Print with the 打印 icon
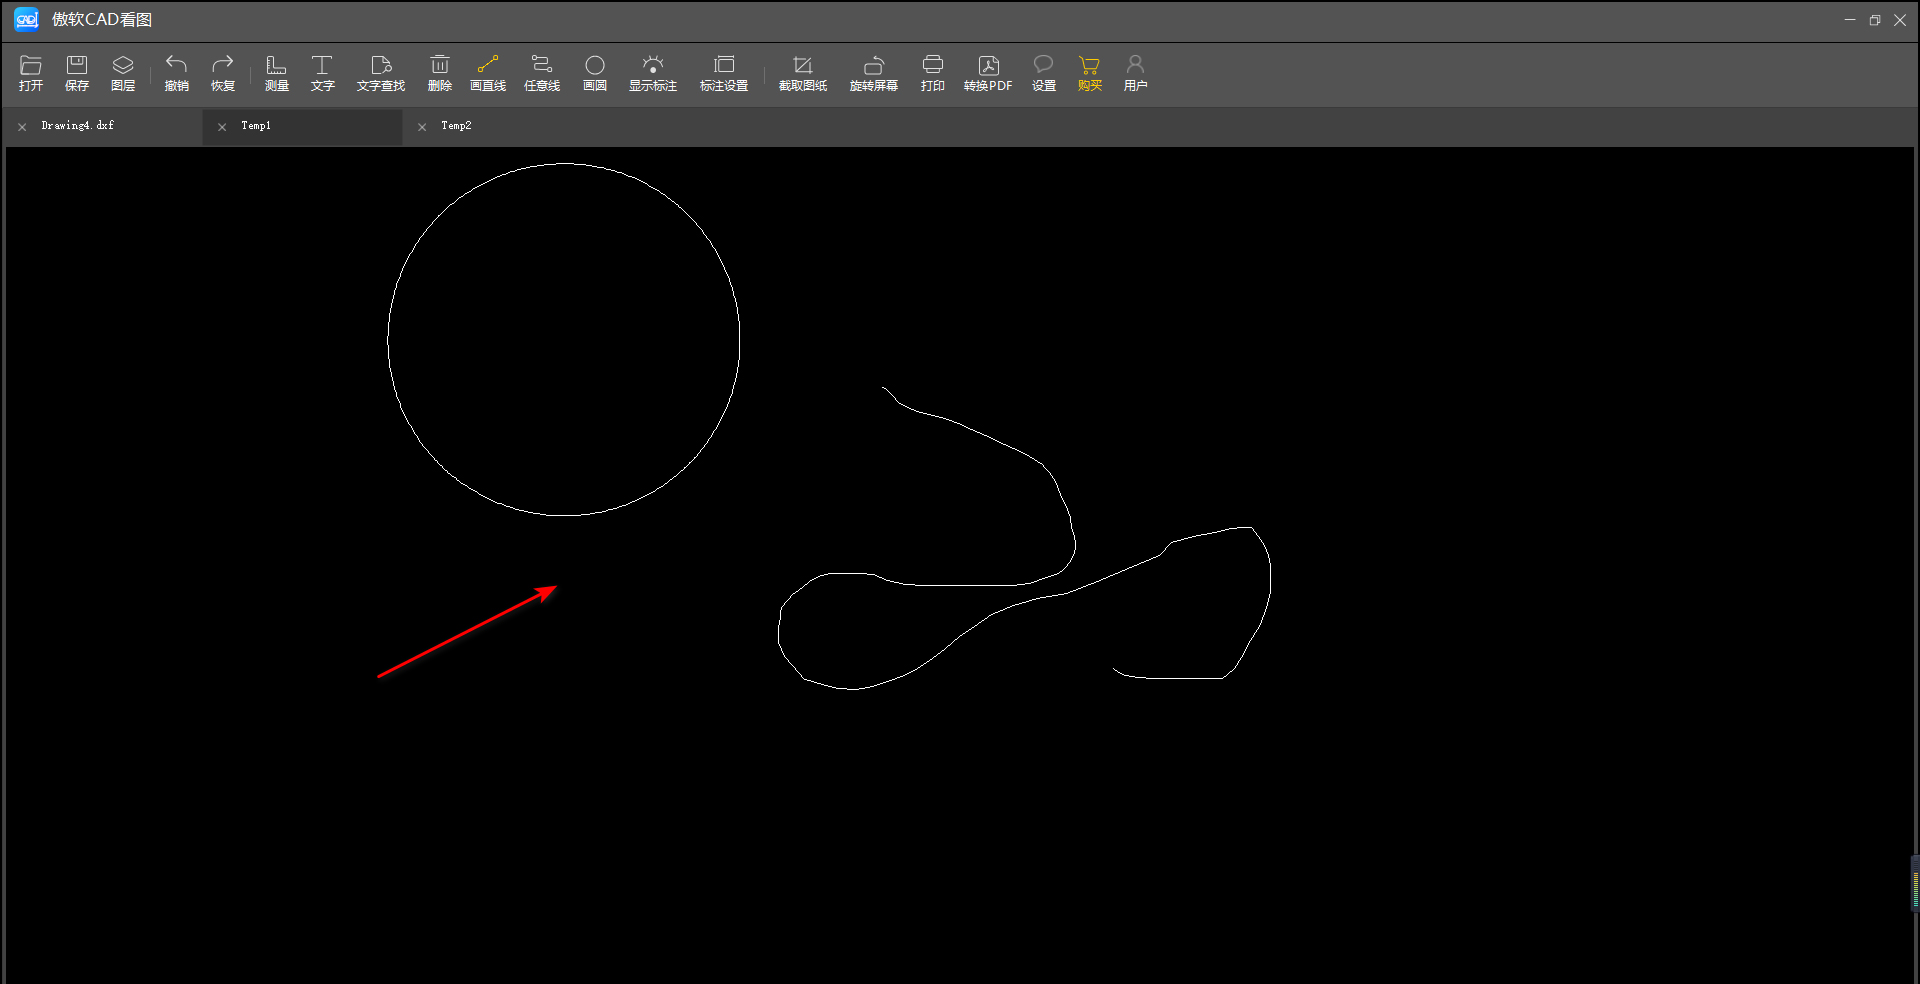 click(933, 73)
